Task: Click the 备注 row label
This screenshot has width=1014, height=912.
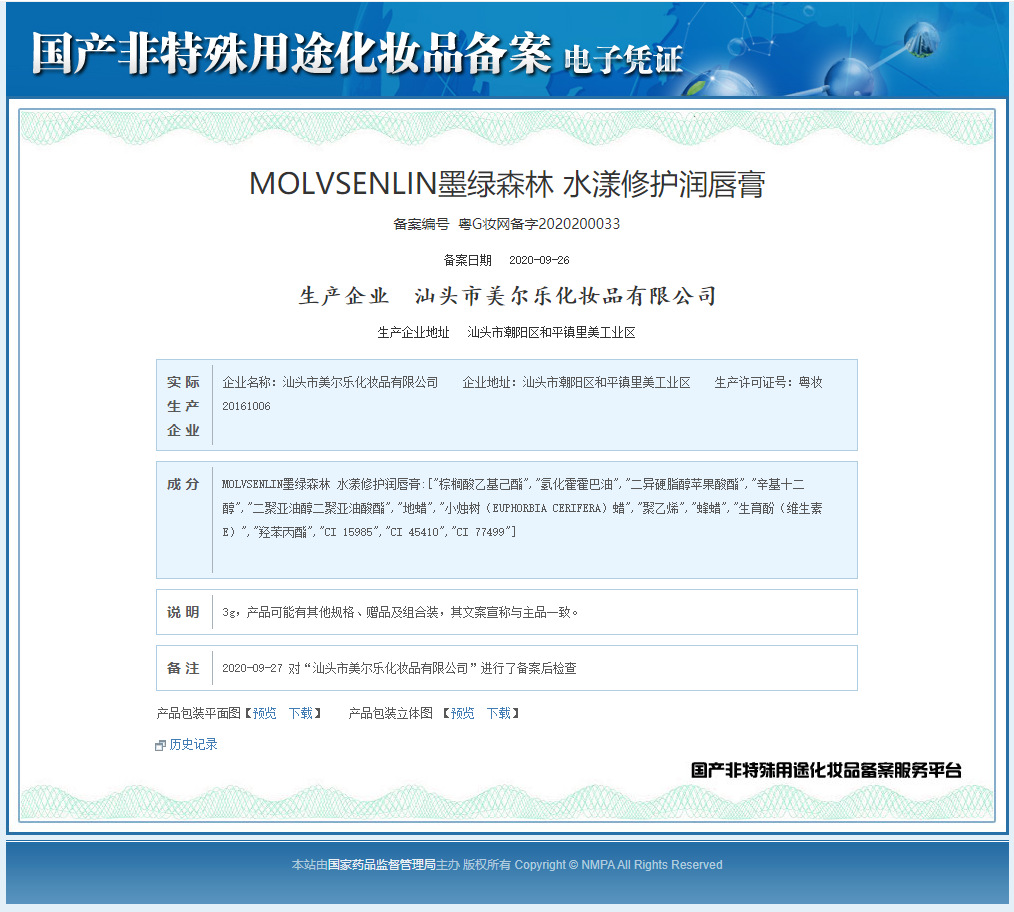Action: [183, 668]
